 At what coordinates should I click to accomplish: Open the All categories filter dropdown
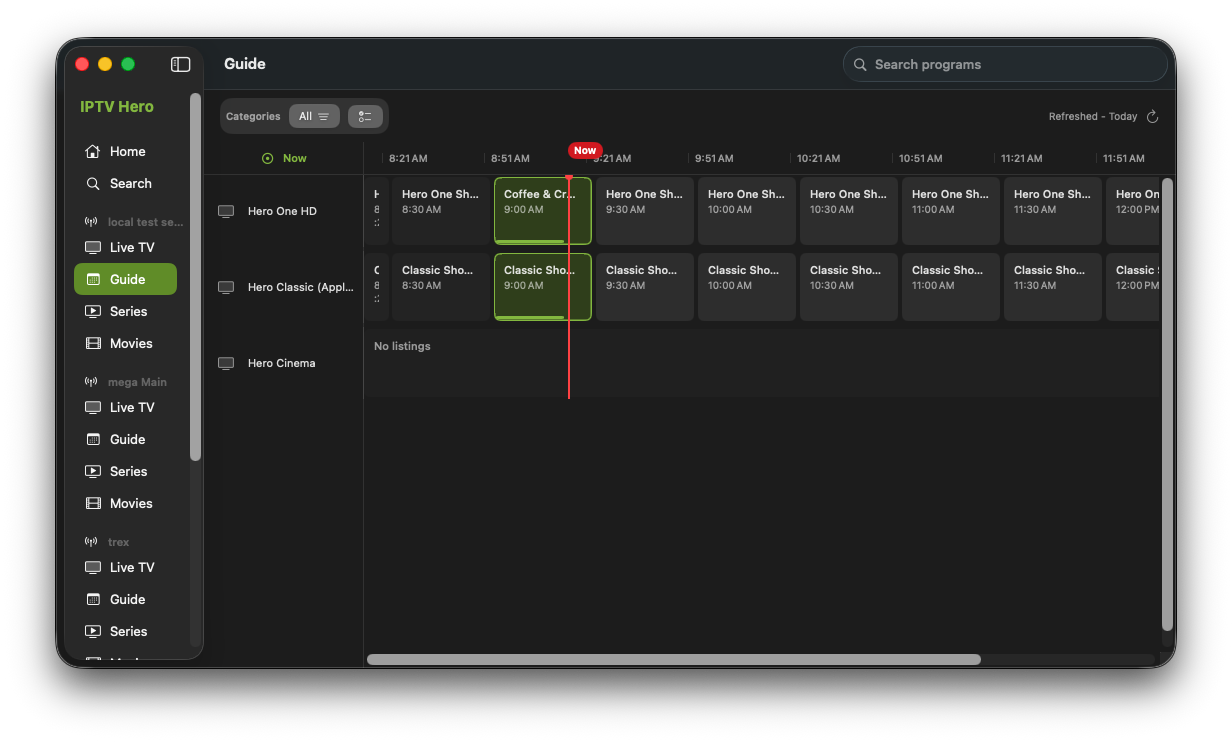click(314, 116)
